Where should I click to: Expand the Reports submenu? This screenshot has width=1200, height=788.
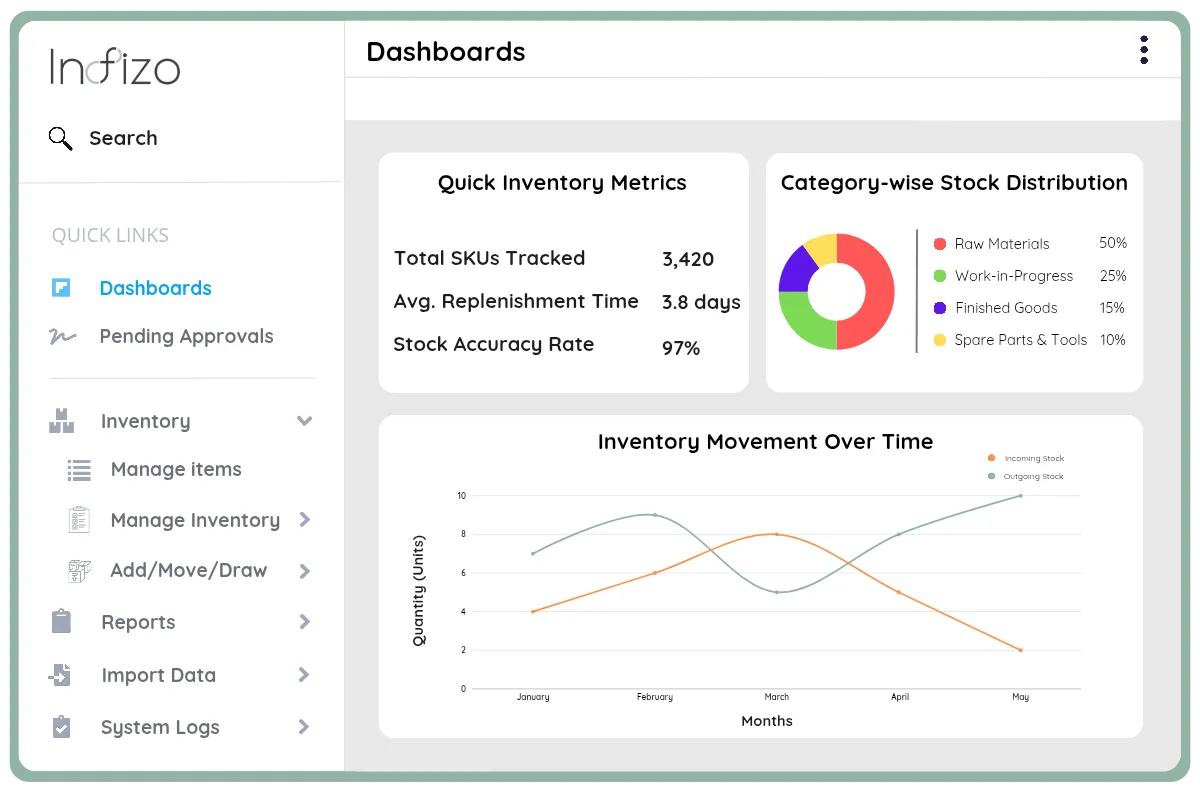pyautogui.click(x=304, y=622)
